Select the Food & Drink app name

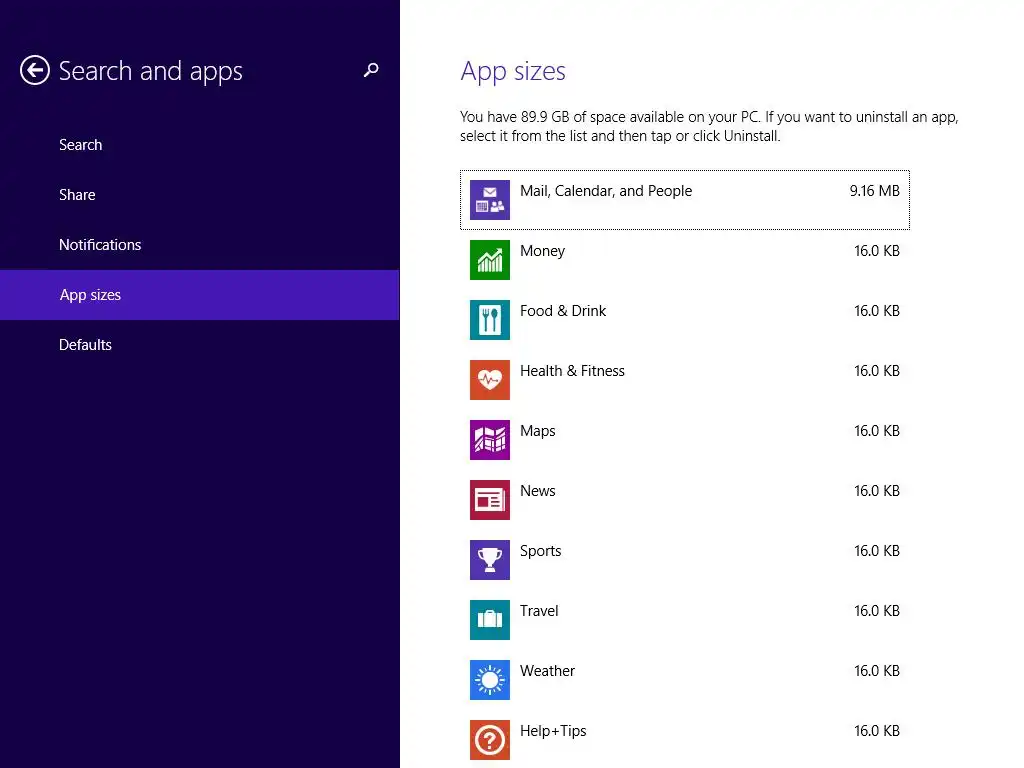click(563, 311)
